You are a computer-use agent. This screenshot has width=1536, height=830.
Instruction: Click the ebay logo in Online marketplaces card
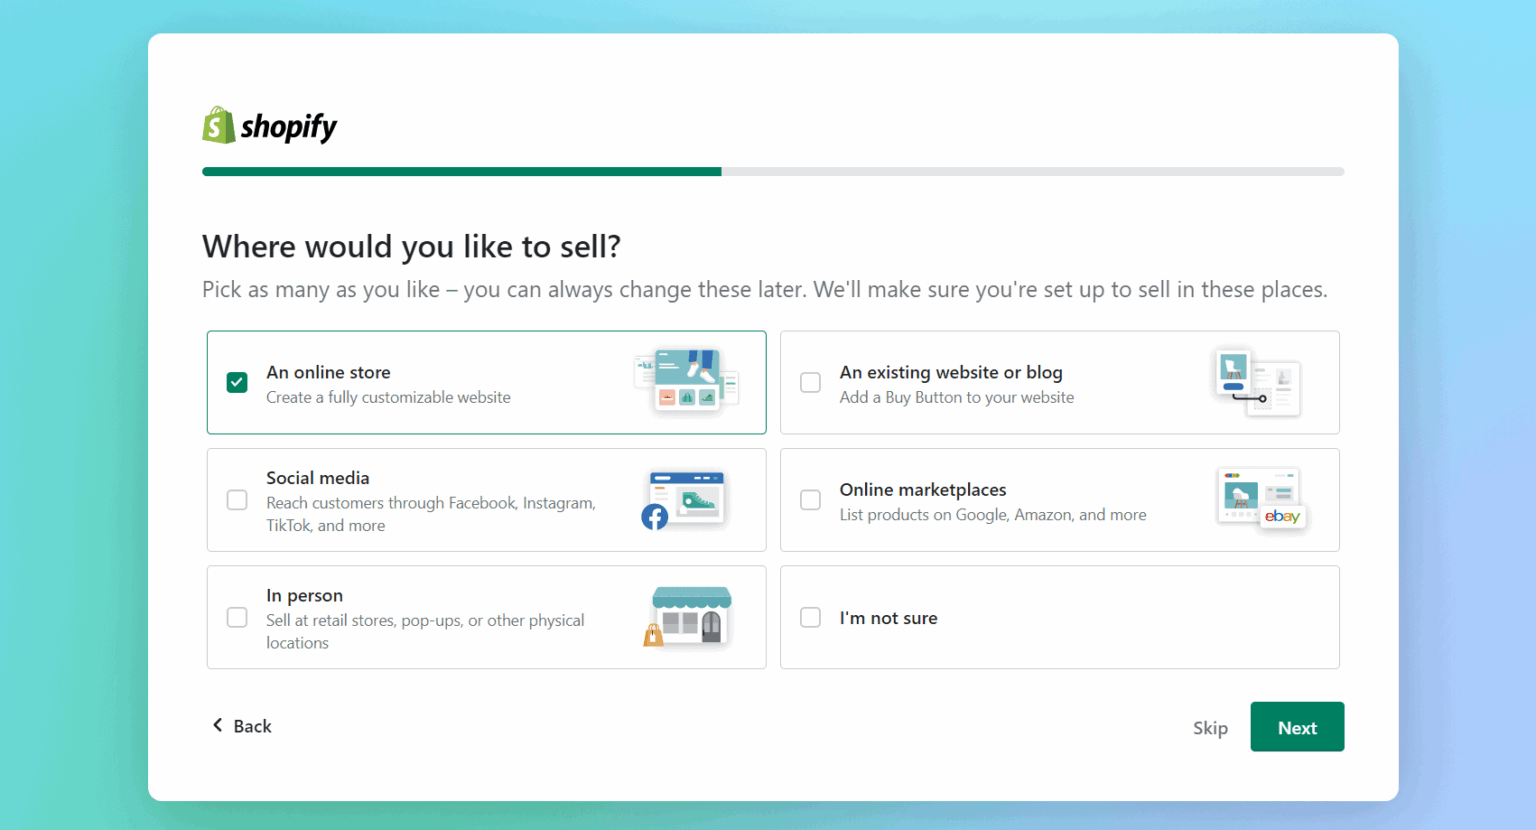click(1282, 517)
